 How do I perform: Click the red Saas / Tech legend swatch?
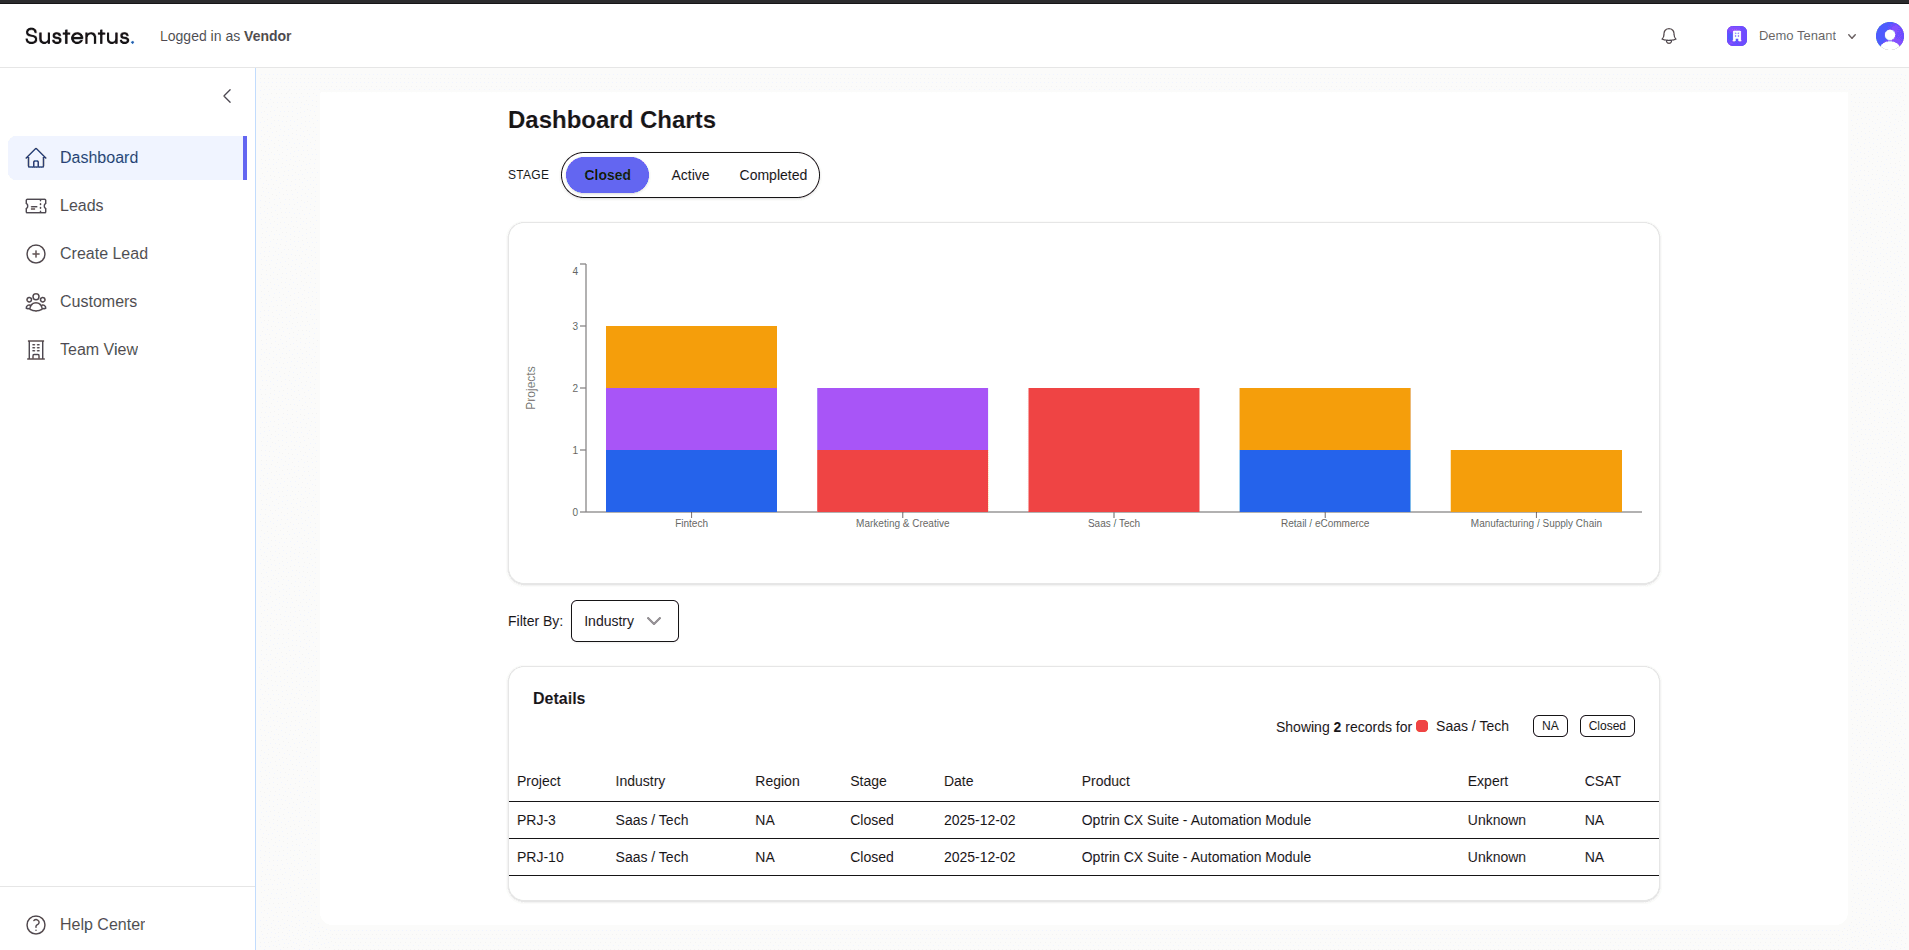click(x=1422, y=726)
